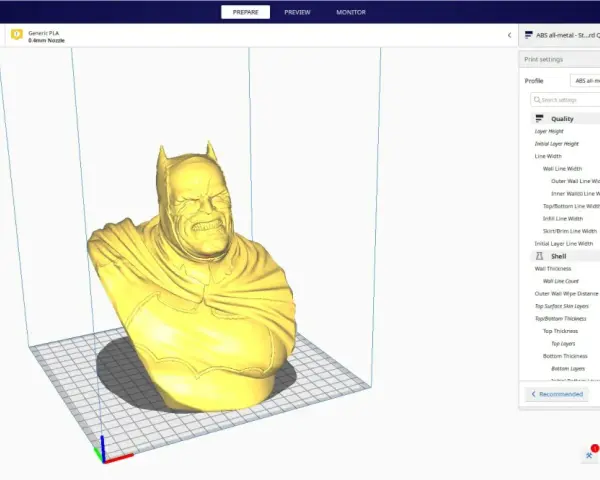
Task: Click the yellow Generic PLA material icon
Action: [x=16, y=35]
